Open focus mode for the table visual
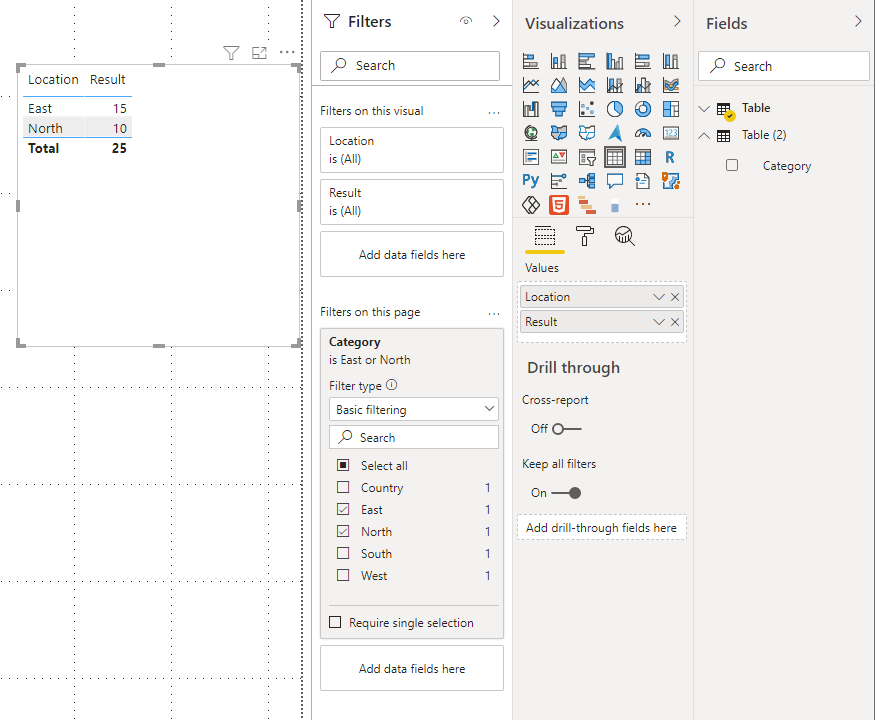Viewport: 875px width, 720px height. (x=259, y=52)
